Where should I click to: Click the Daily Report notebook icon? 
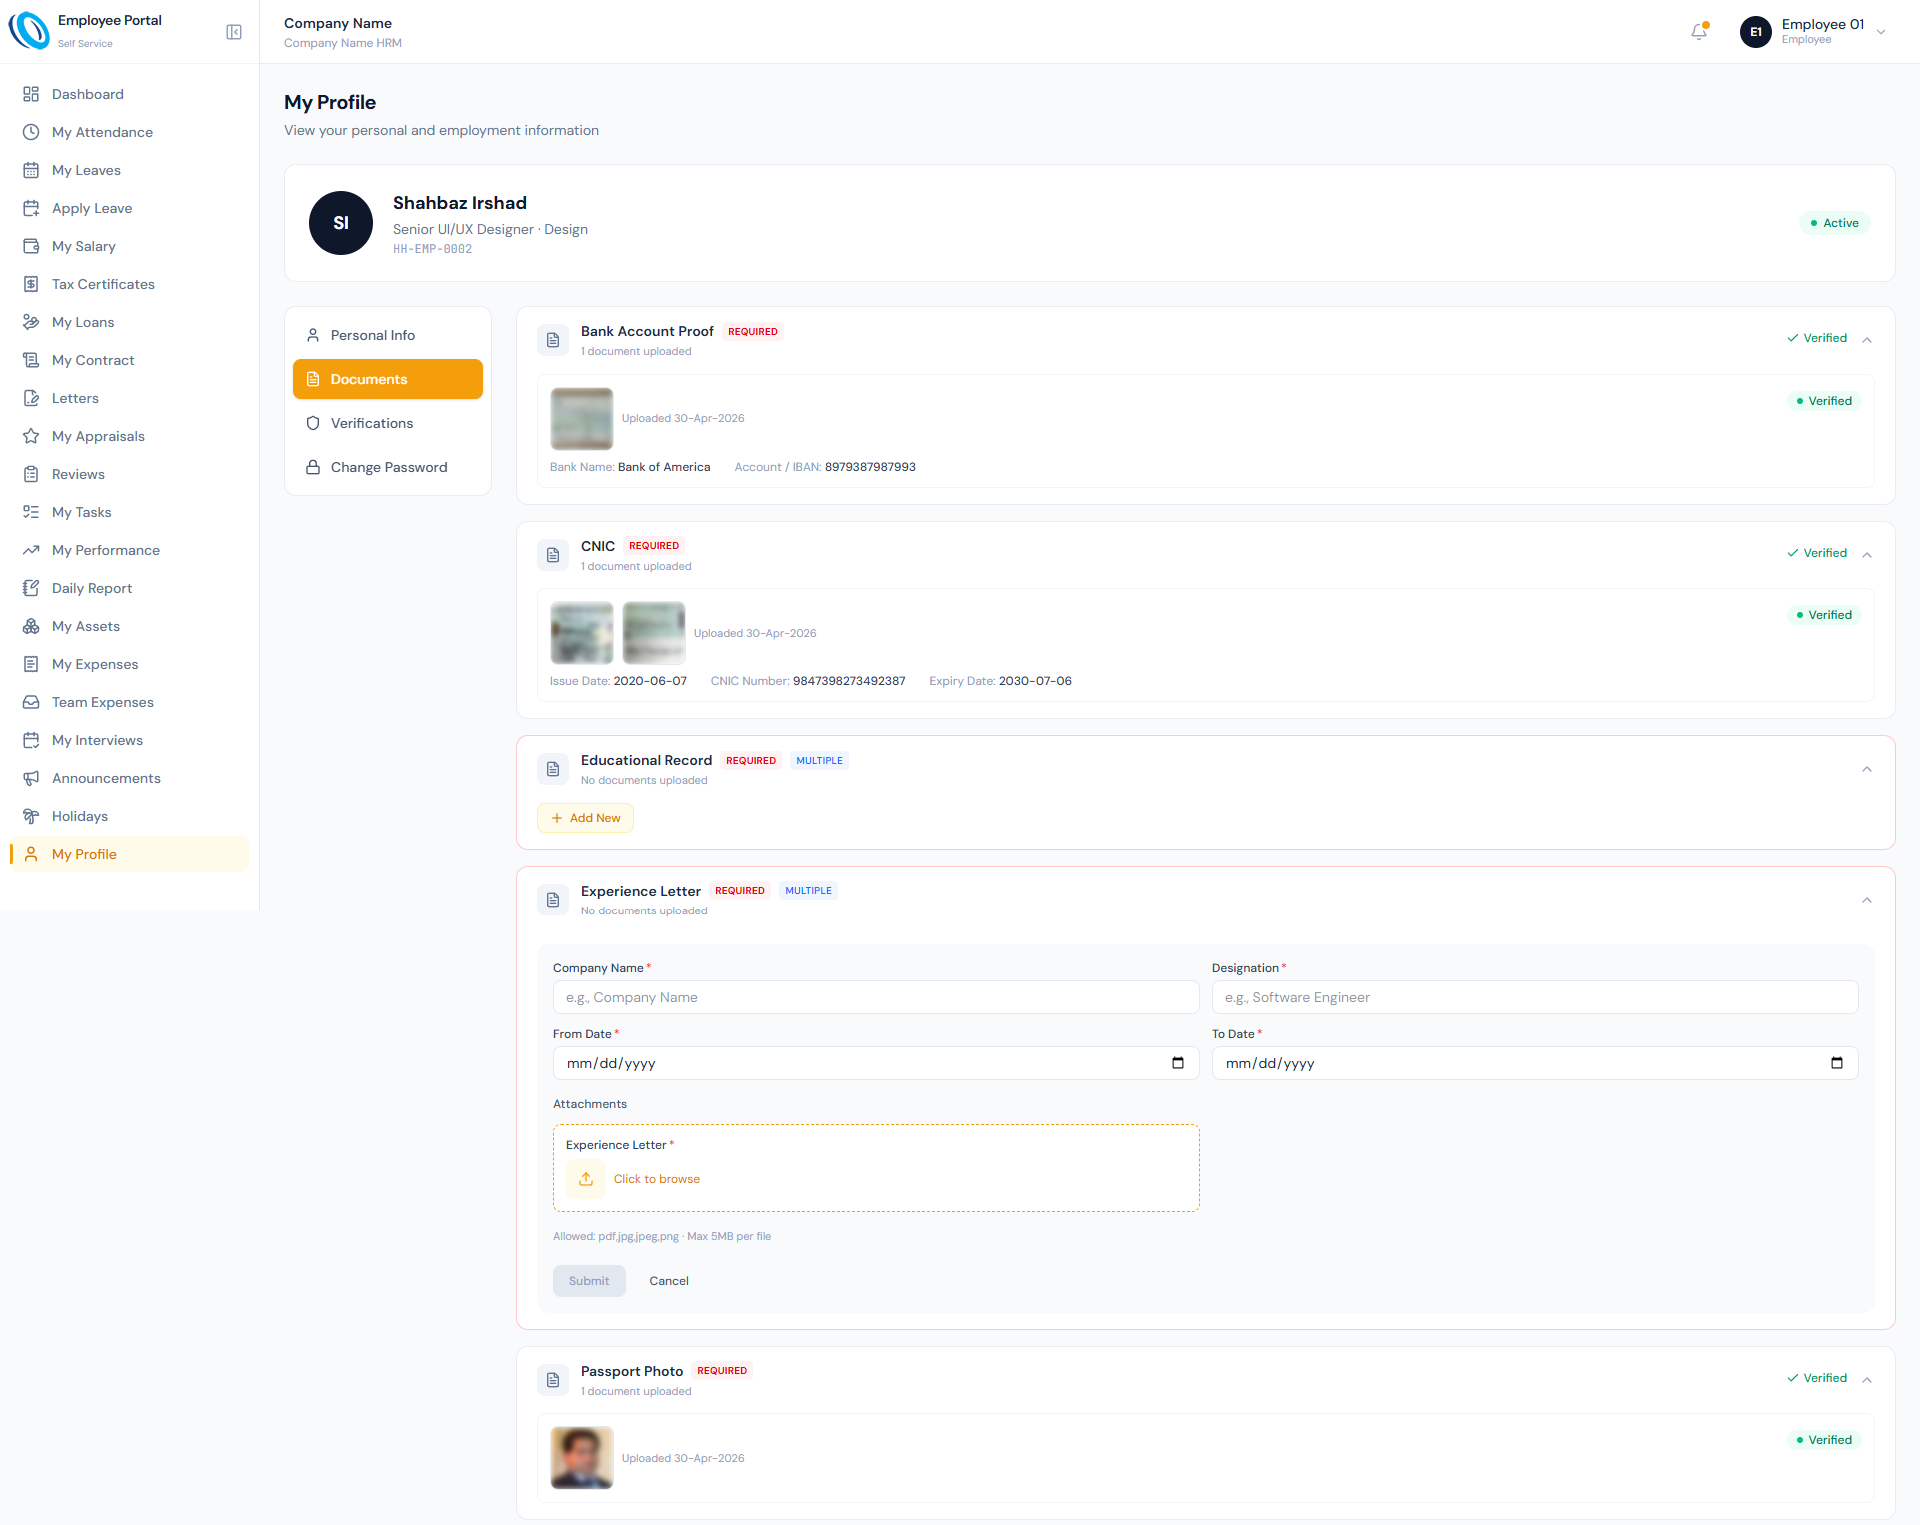point(31,588)
